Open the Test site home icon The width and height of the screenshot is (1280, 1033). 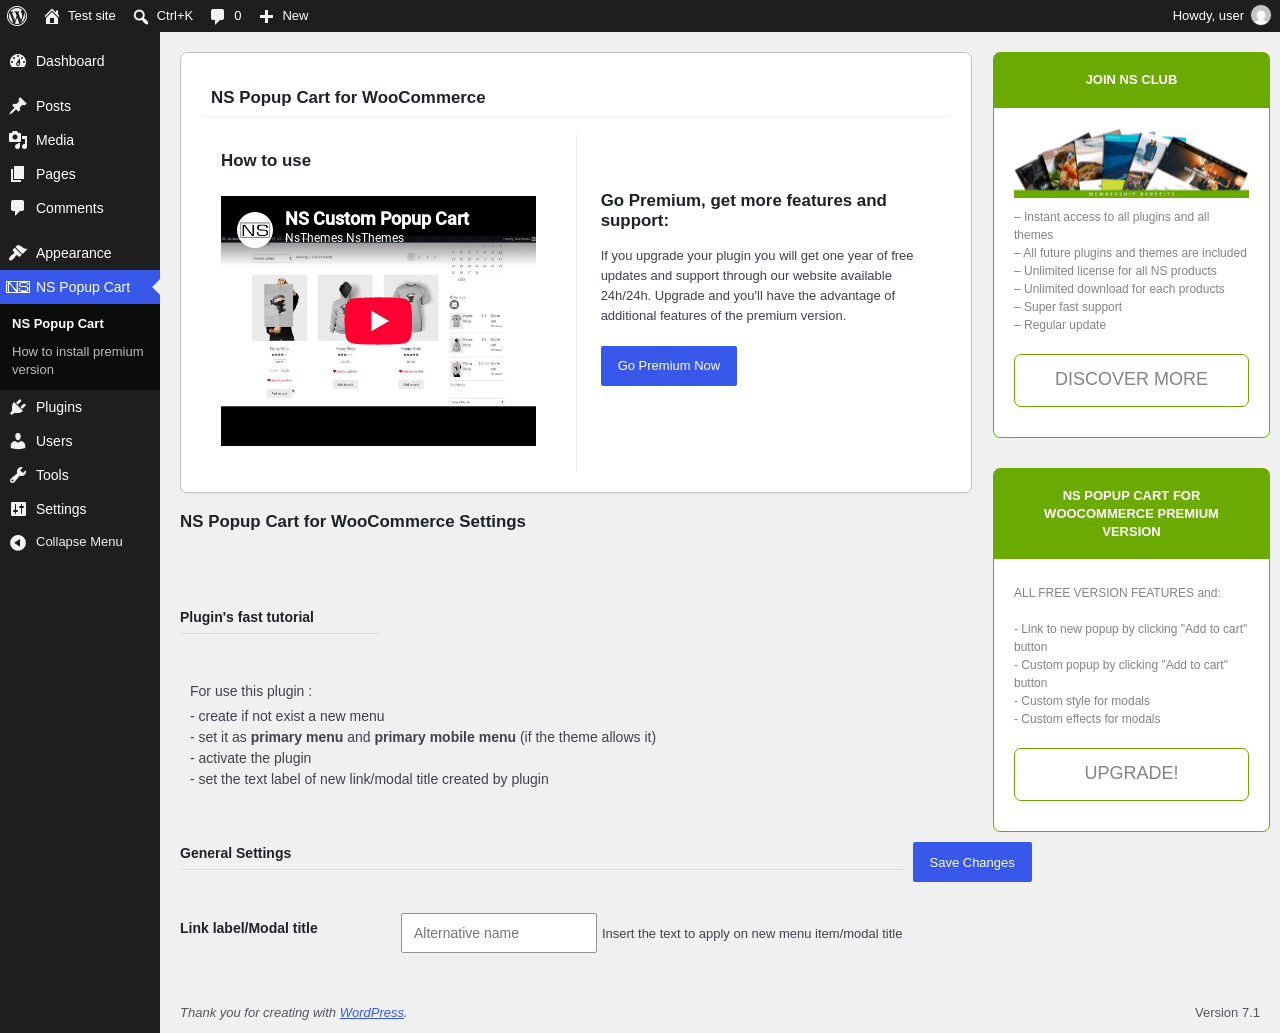[52, 16]
